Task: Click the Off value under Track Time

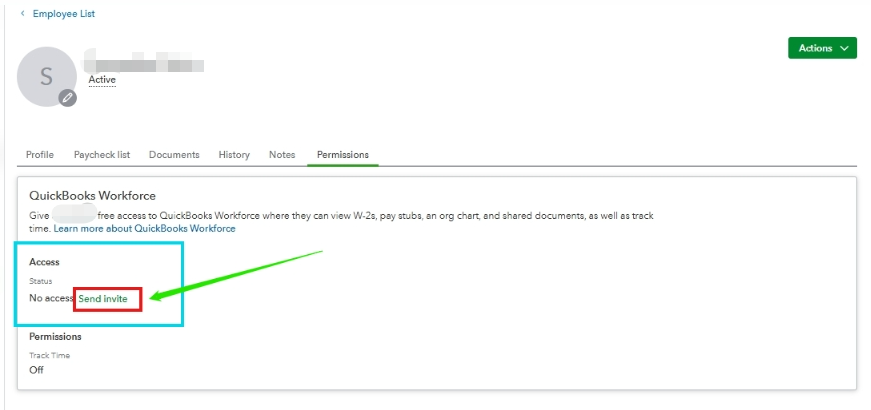Action: (36, 370)
